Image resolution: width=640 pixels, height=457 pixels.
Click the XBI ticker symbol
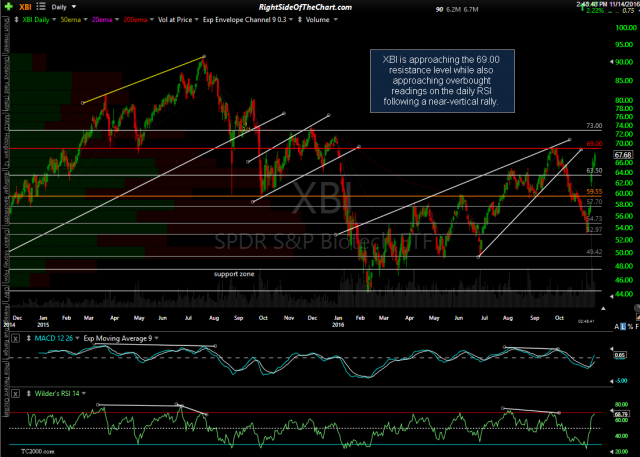[25, 7]
